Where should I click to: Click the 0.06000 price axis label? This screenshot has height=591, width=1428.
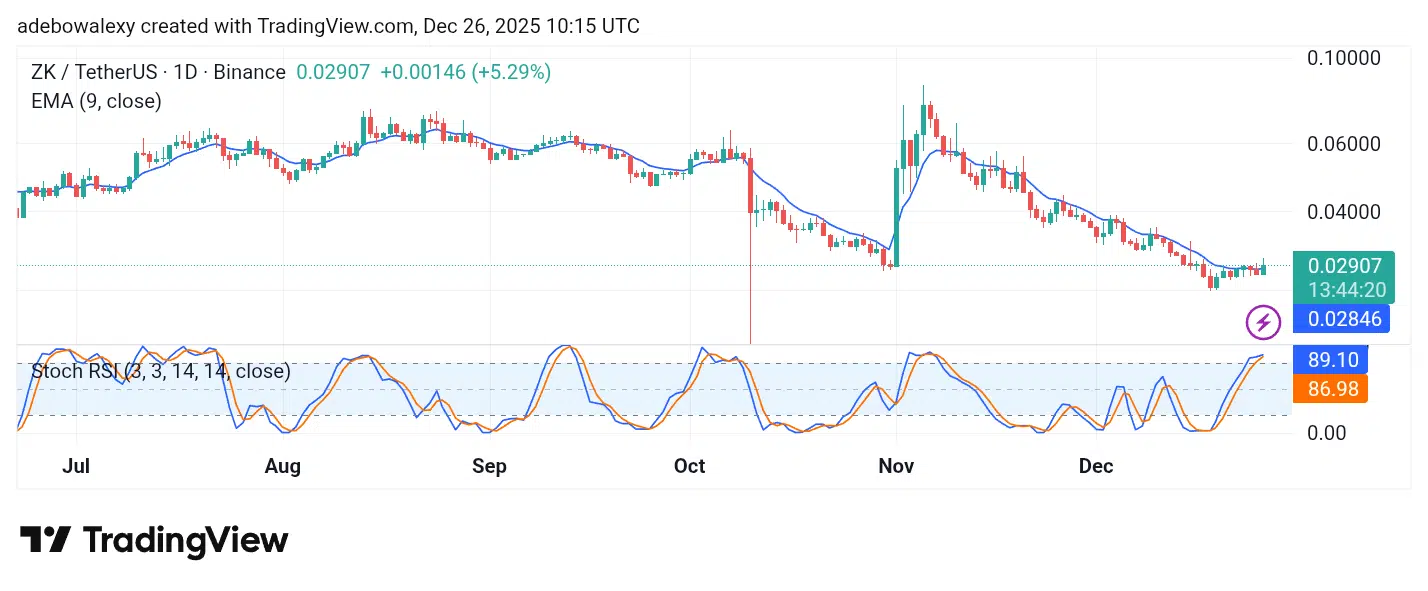tap(1345, 144)
